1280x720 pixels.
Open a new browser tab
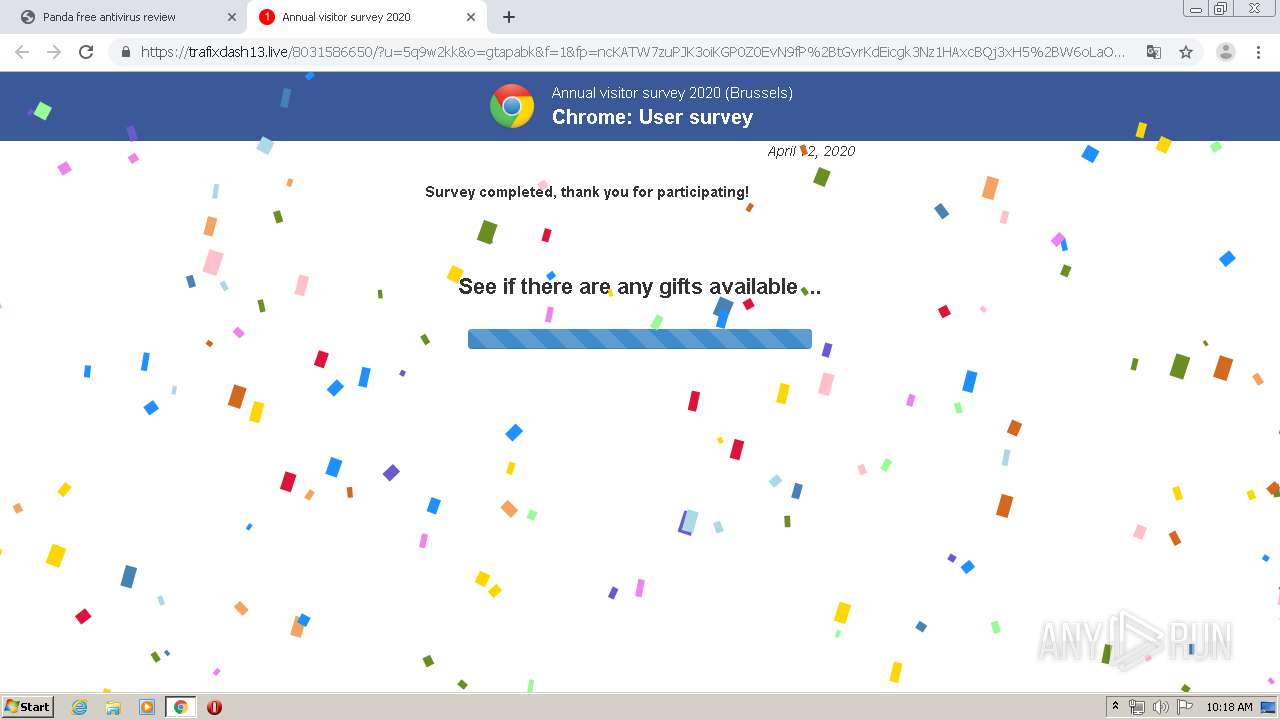pyautogui.click(x=509, y=17)
